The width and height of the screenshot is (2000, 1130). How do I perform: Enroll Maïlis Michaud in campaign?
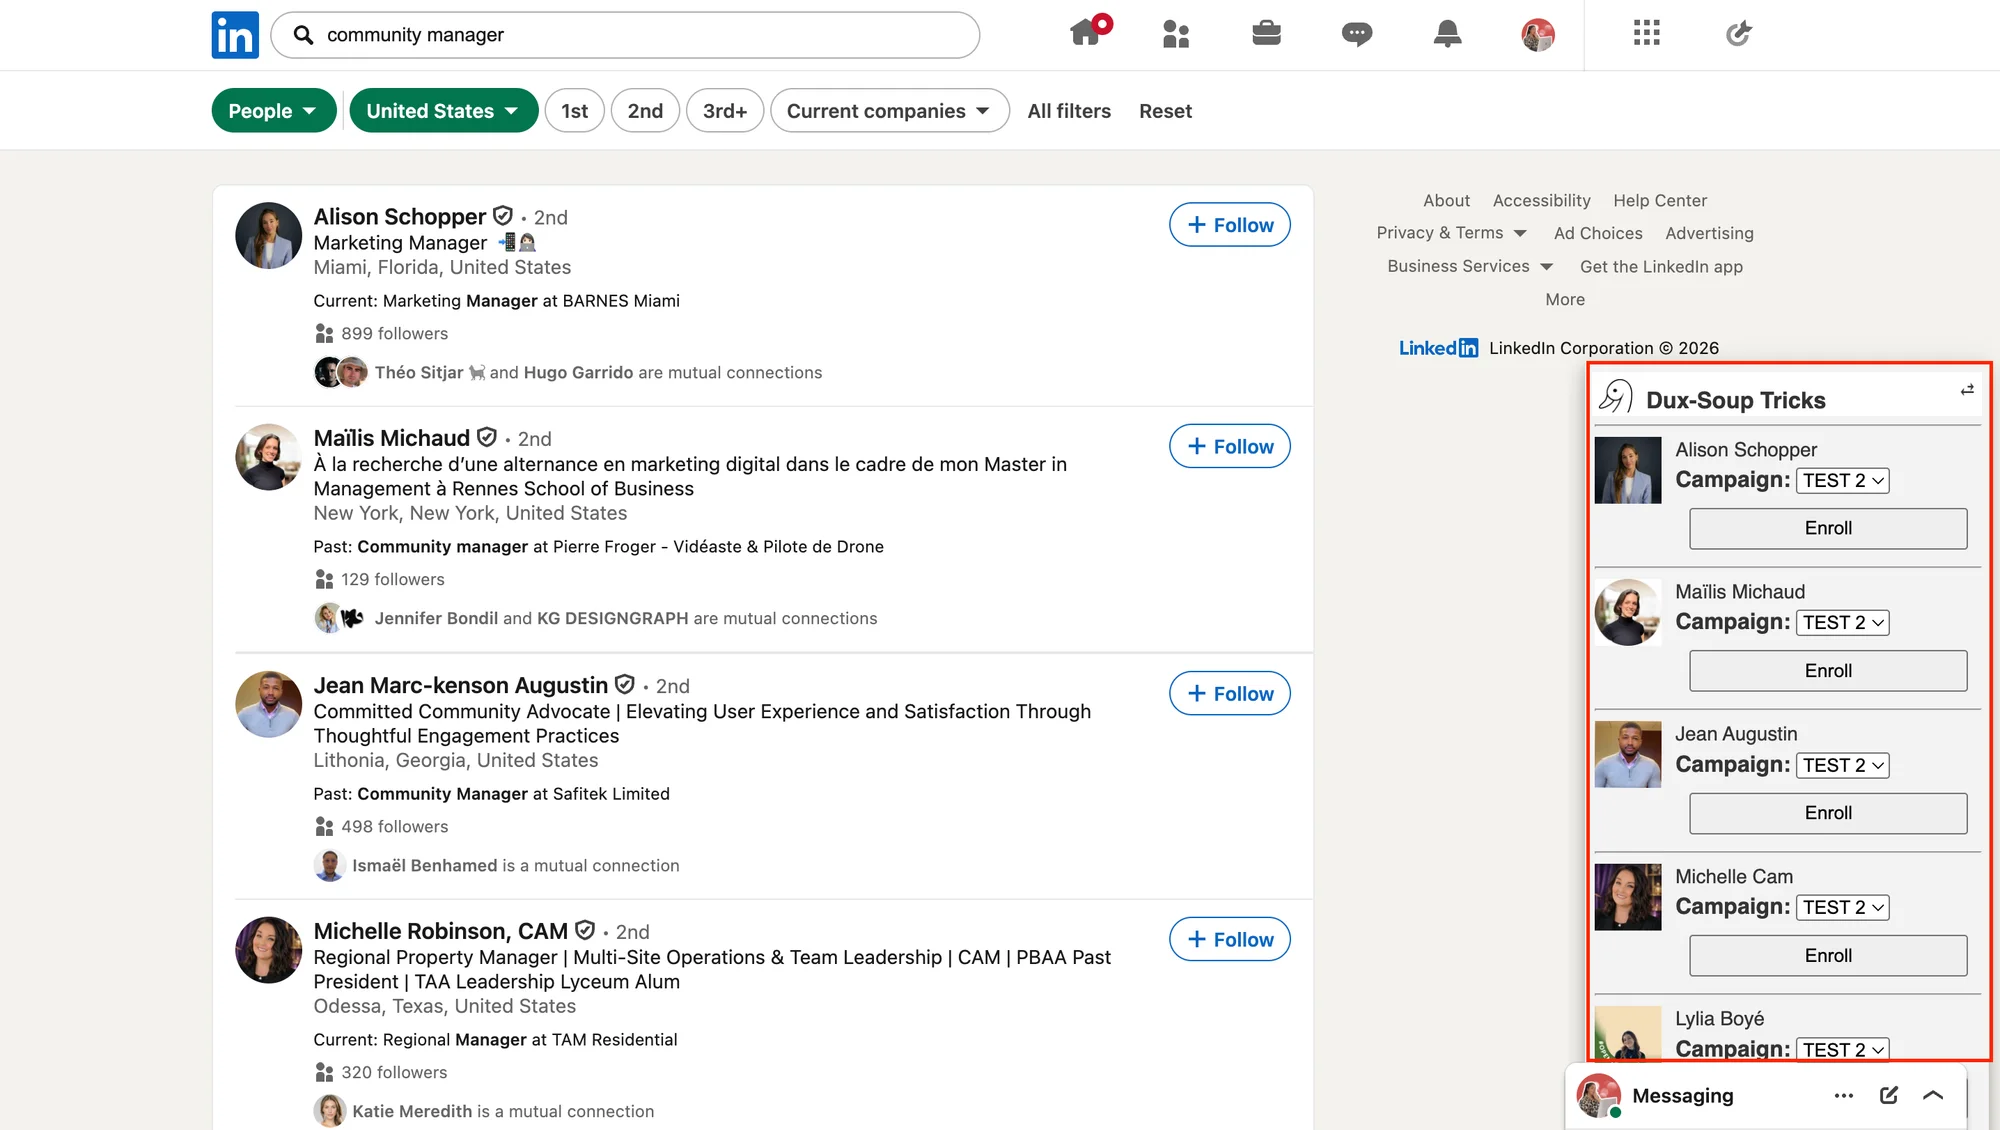click(x=1828, y=671)
